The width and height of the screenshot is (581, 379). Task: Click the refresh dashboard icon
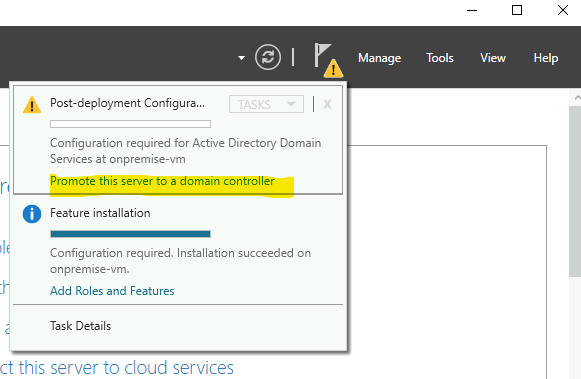[x=268, y=57]
